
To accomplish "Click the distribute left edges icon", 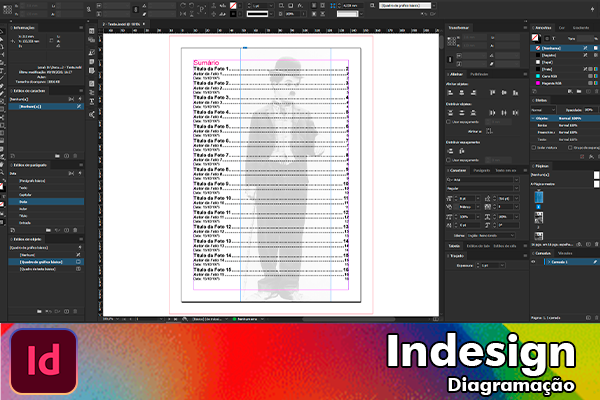I will pos(492,113).
